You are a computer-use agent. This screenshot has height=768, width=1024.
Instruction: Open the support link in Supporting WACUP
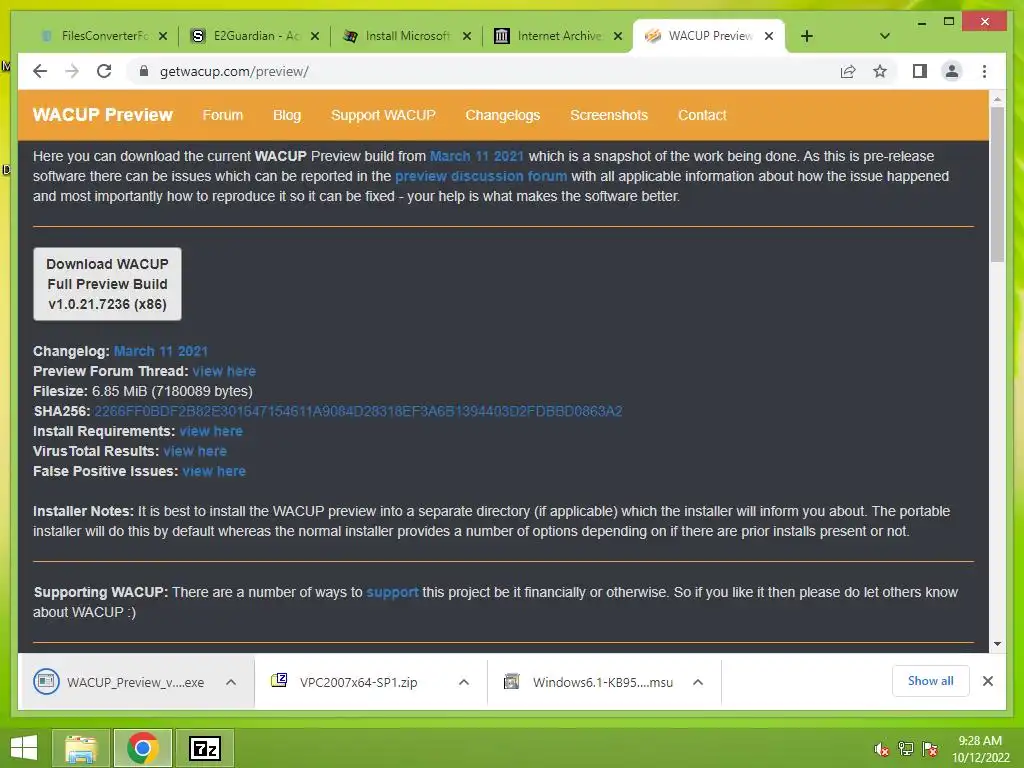392,592
